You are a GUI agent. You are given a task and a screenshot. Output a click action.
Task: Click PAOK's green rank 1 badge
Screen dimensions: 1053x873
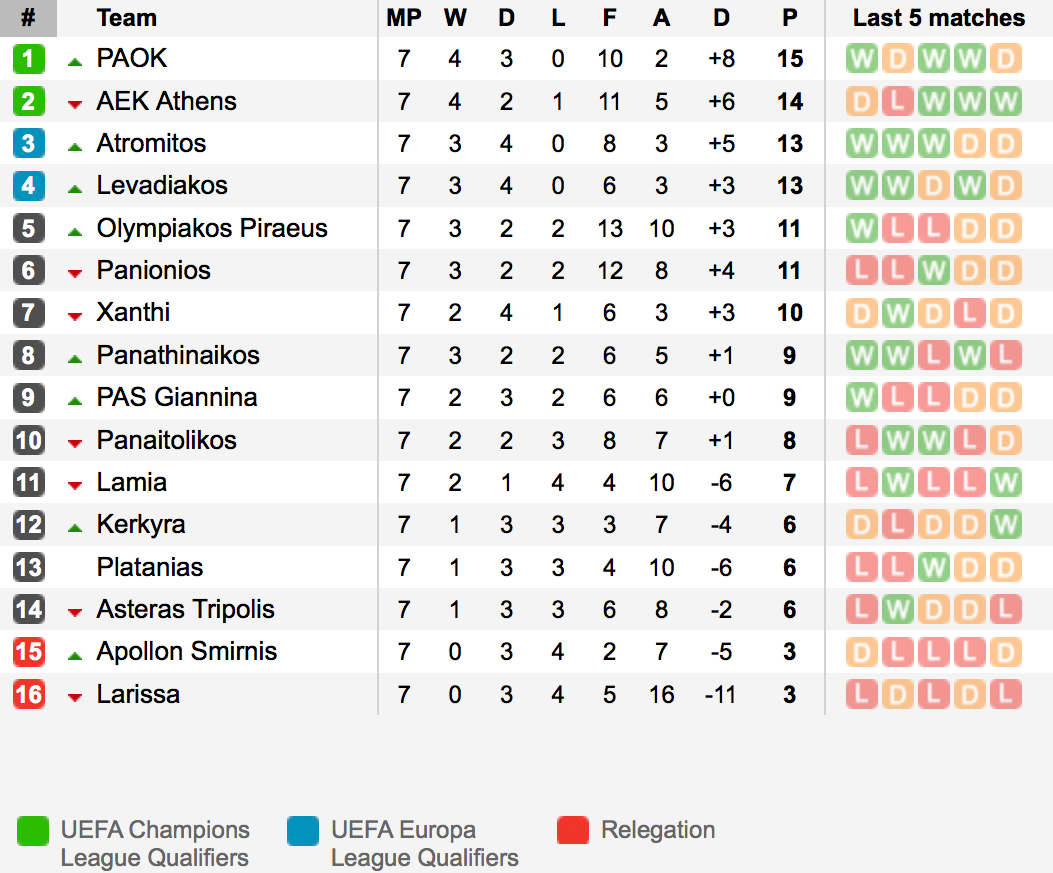point(29,59)
